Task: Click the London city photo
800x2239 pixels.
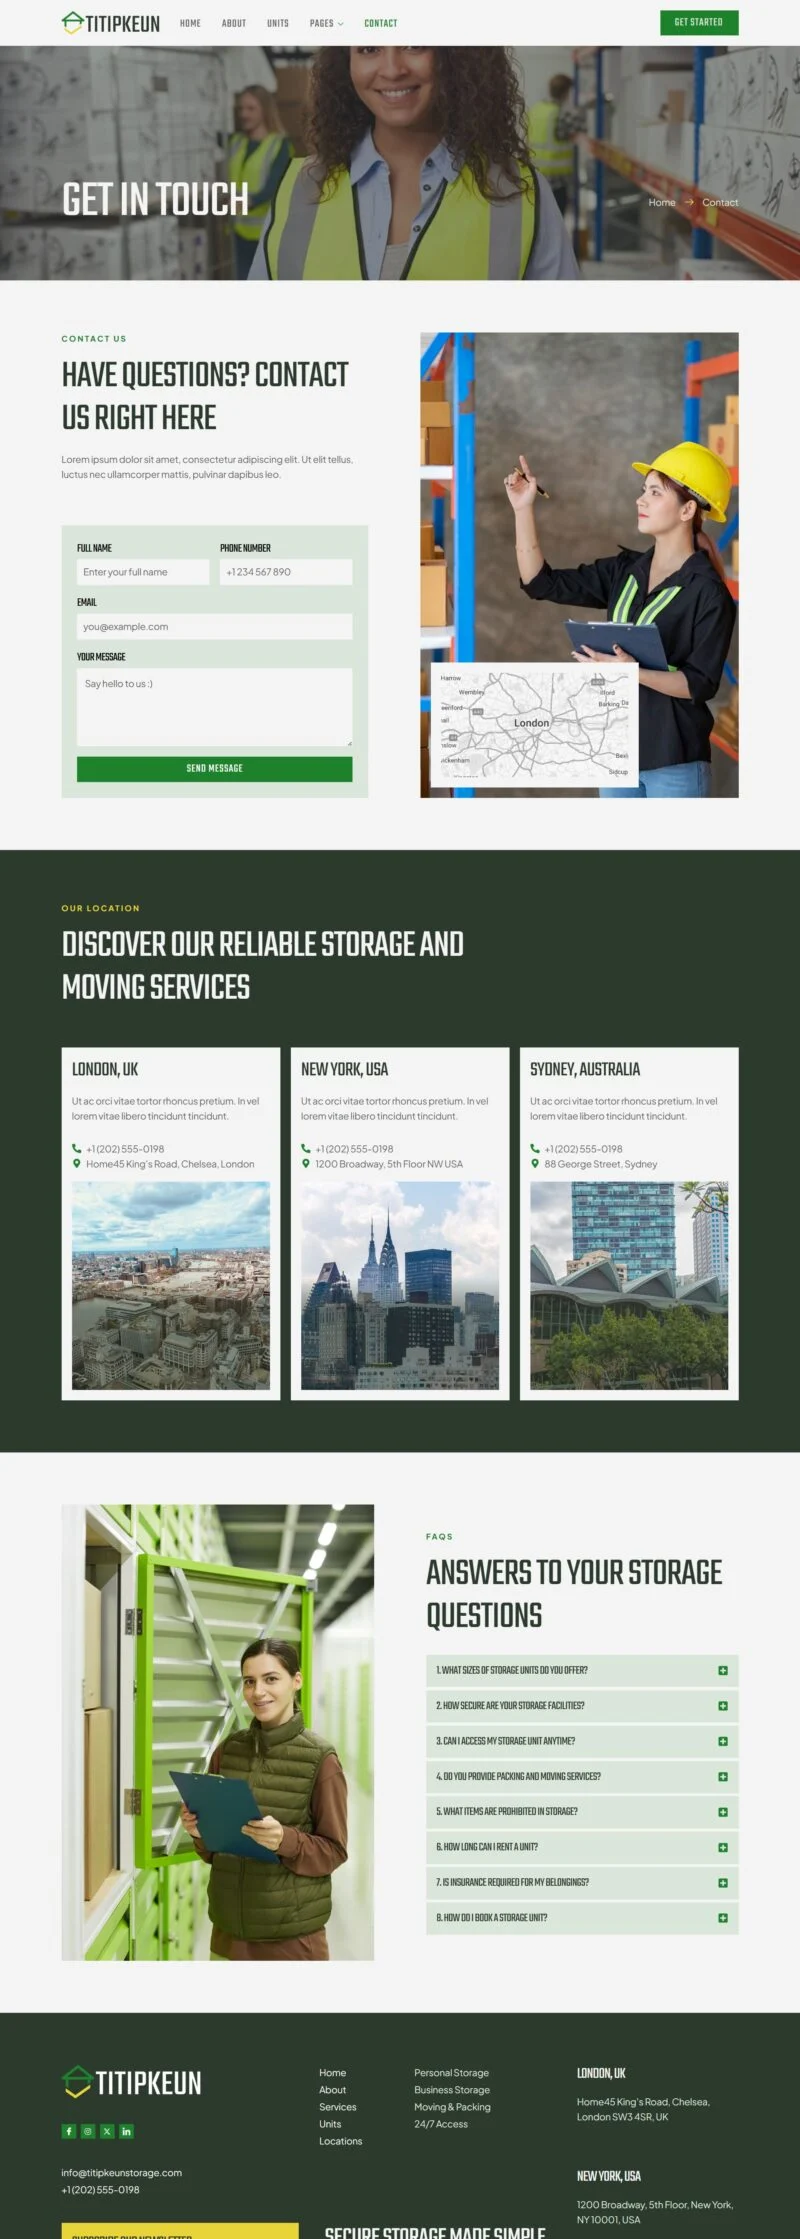Action: click(x=171, y=1286)
